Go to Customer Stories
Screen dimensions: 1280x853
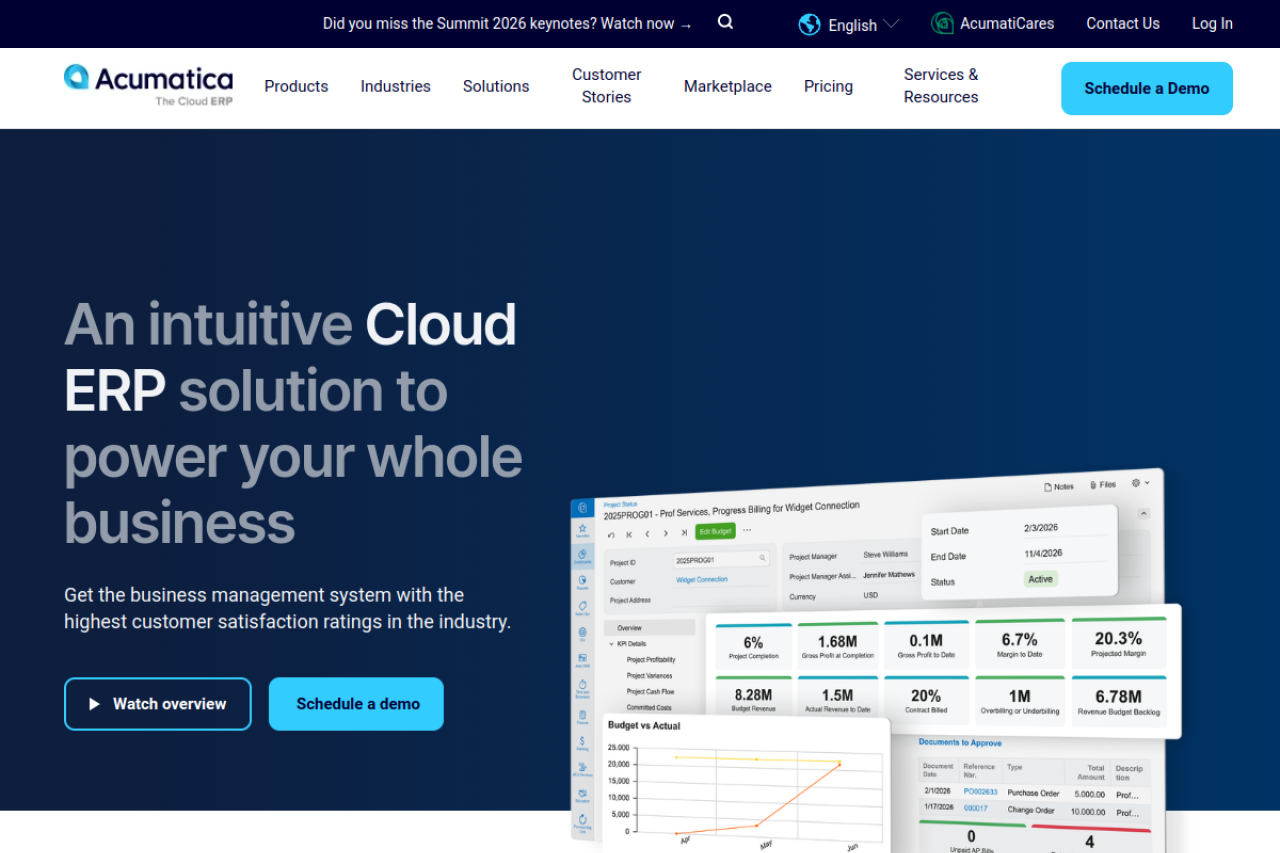point(606,86)
